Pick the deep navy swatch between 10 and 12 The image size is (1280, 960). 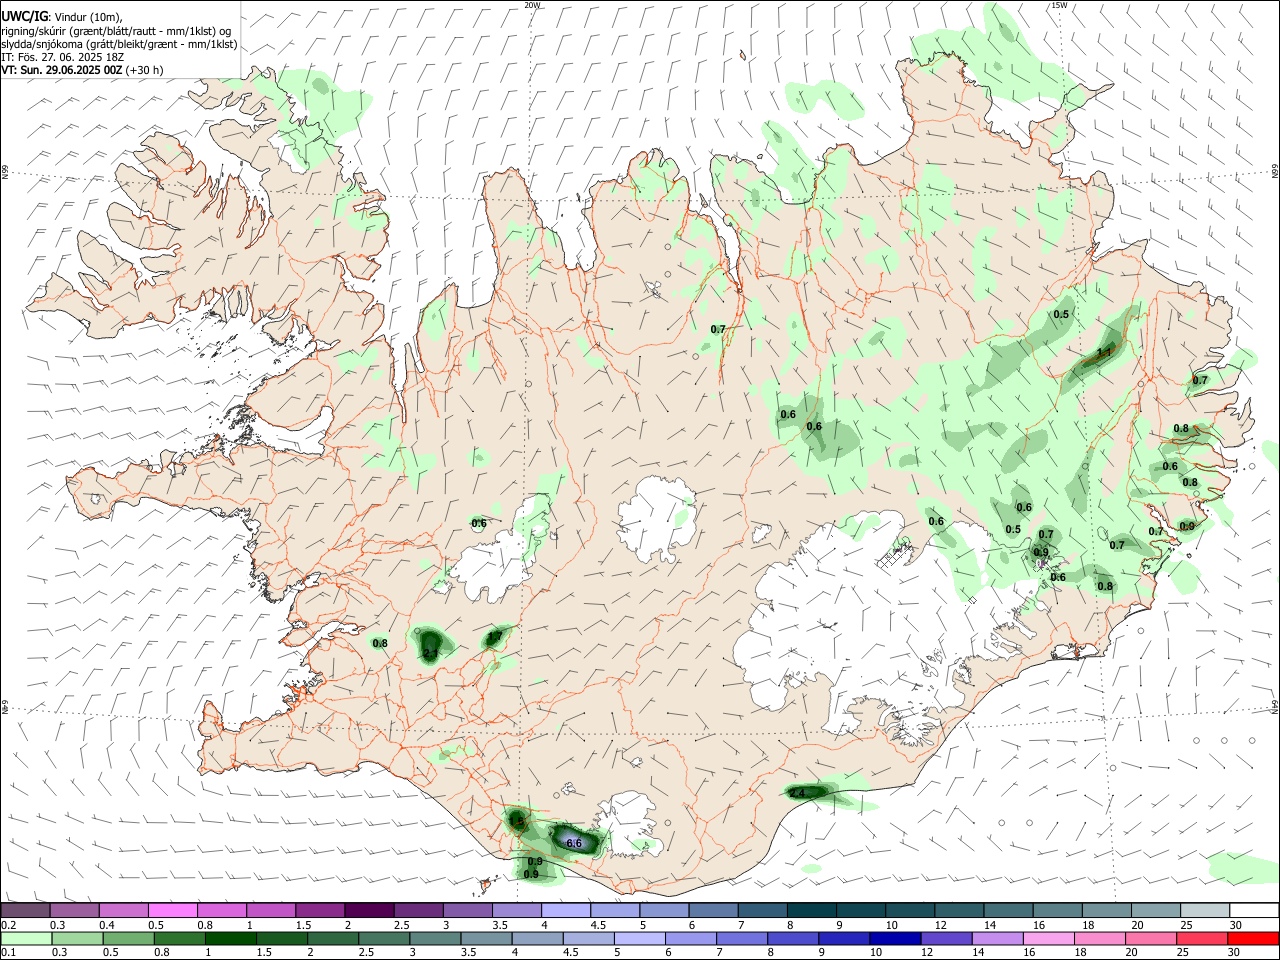click(895, 938)
